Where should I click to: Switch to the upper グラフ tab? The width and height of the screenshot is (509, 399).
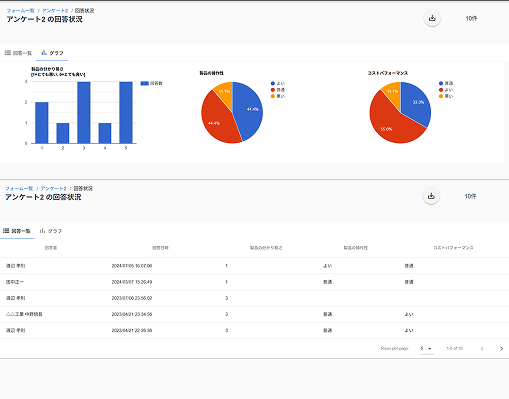click(52, 53)
